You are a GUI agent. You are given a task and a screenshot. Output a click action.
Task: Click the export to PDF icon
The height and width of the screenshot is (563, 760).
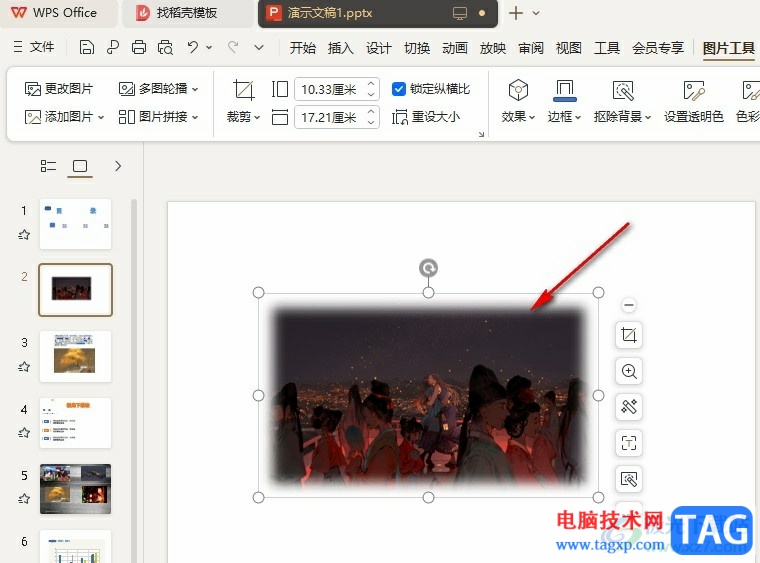click(112, 47)
